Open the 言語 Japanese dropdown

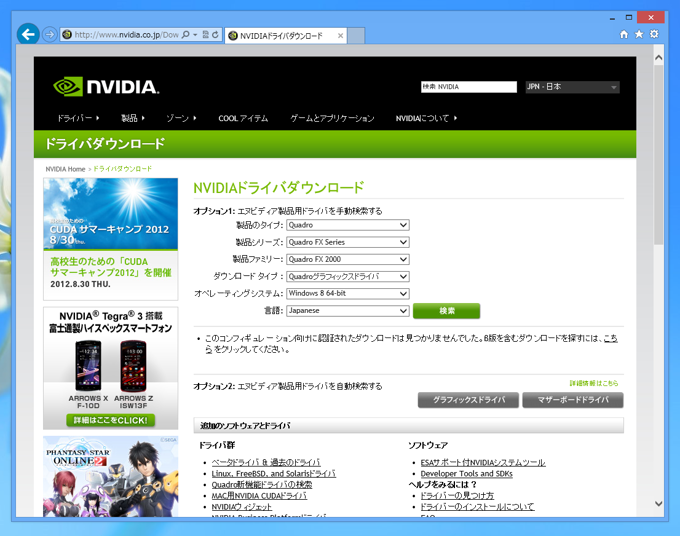348,310
